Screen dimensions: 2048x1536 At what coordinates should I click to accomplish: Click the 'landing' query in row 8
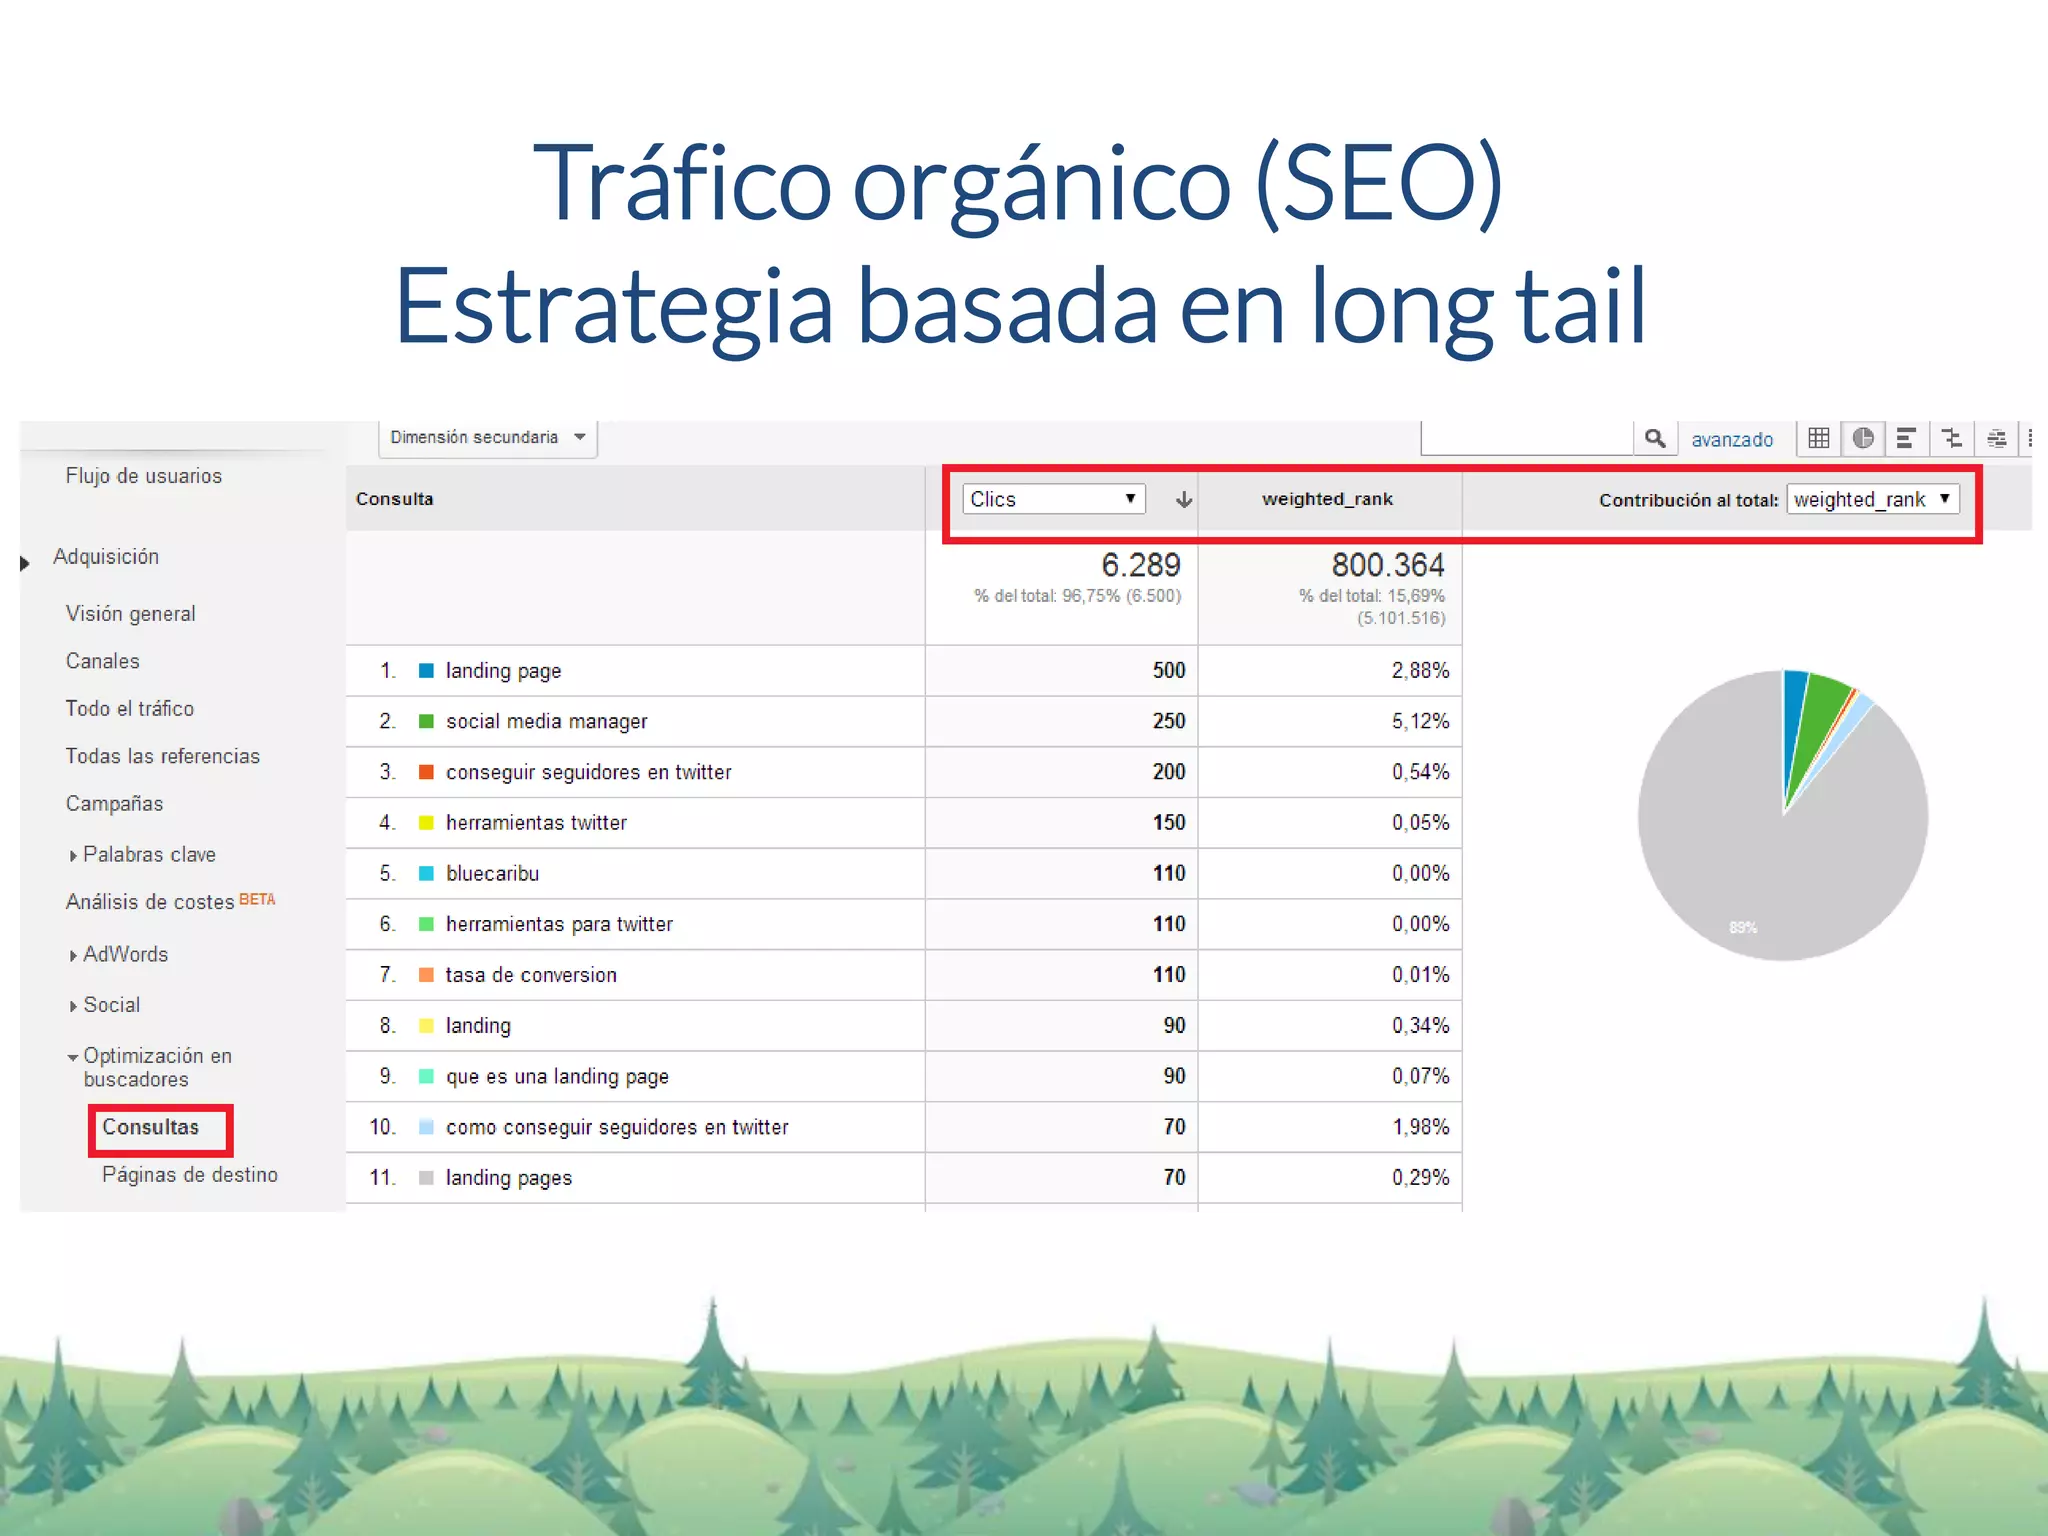pos(478,1026)
